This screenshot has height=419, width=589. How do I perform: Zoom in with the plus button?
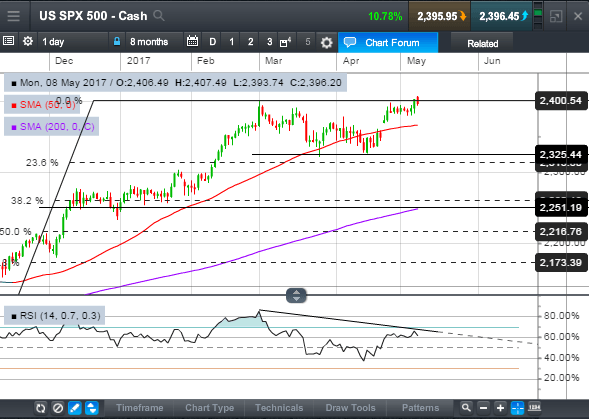(x=500, y=408)
